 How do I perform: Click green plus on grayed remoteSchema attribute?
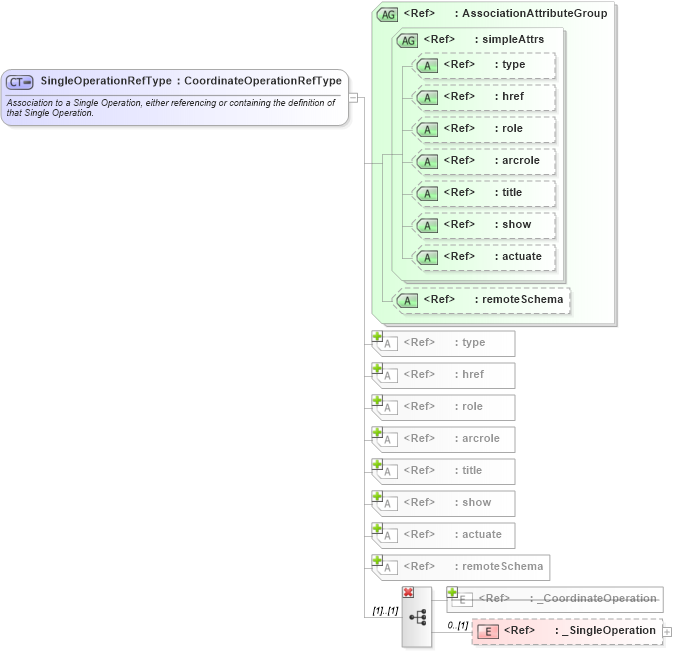[x=377, y=560]
